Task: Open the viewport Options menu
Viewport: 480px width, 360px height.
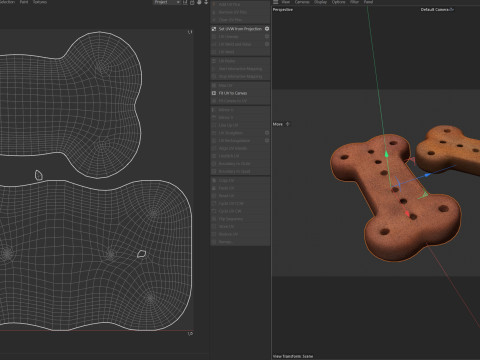Action: tap(338, 2)
